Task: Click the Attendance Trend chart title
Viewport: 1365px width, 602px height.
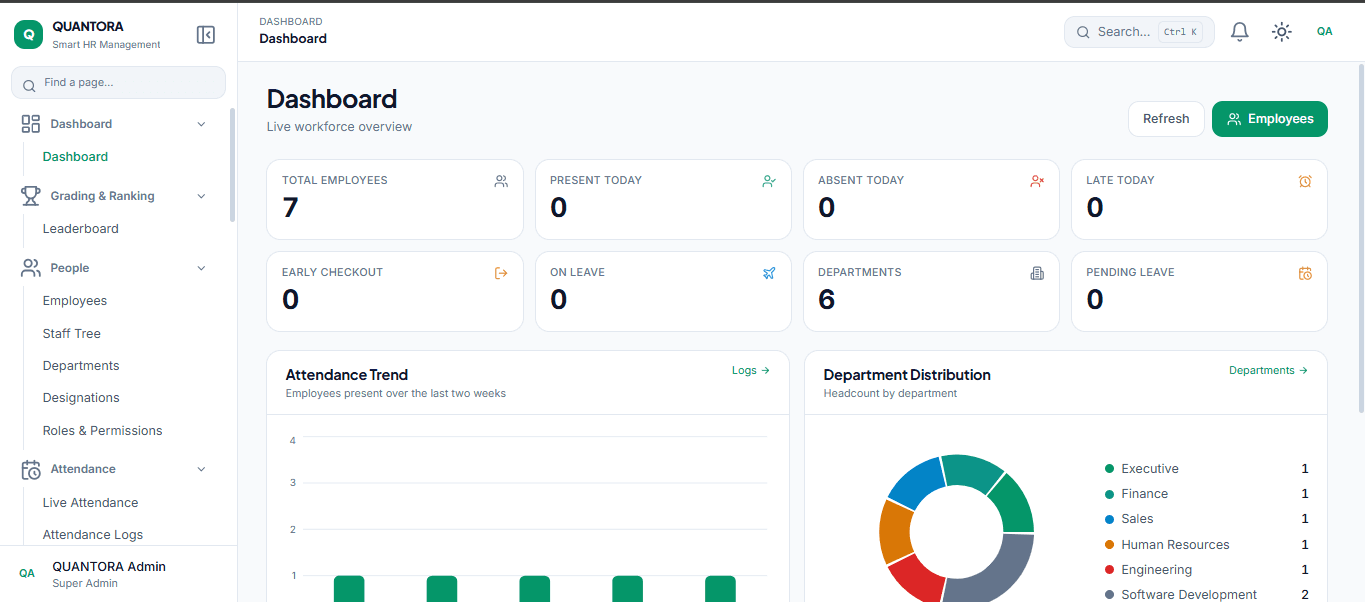Action: tap(347, 375)
